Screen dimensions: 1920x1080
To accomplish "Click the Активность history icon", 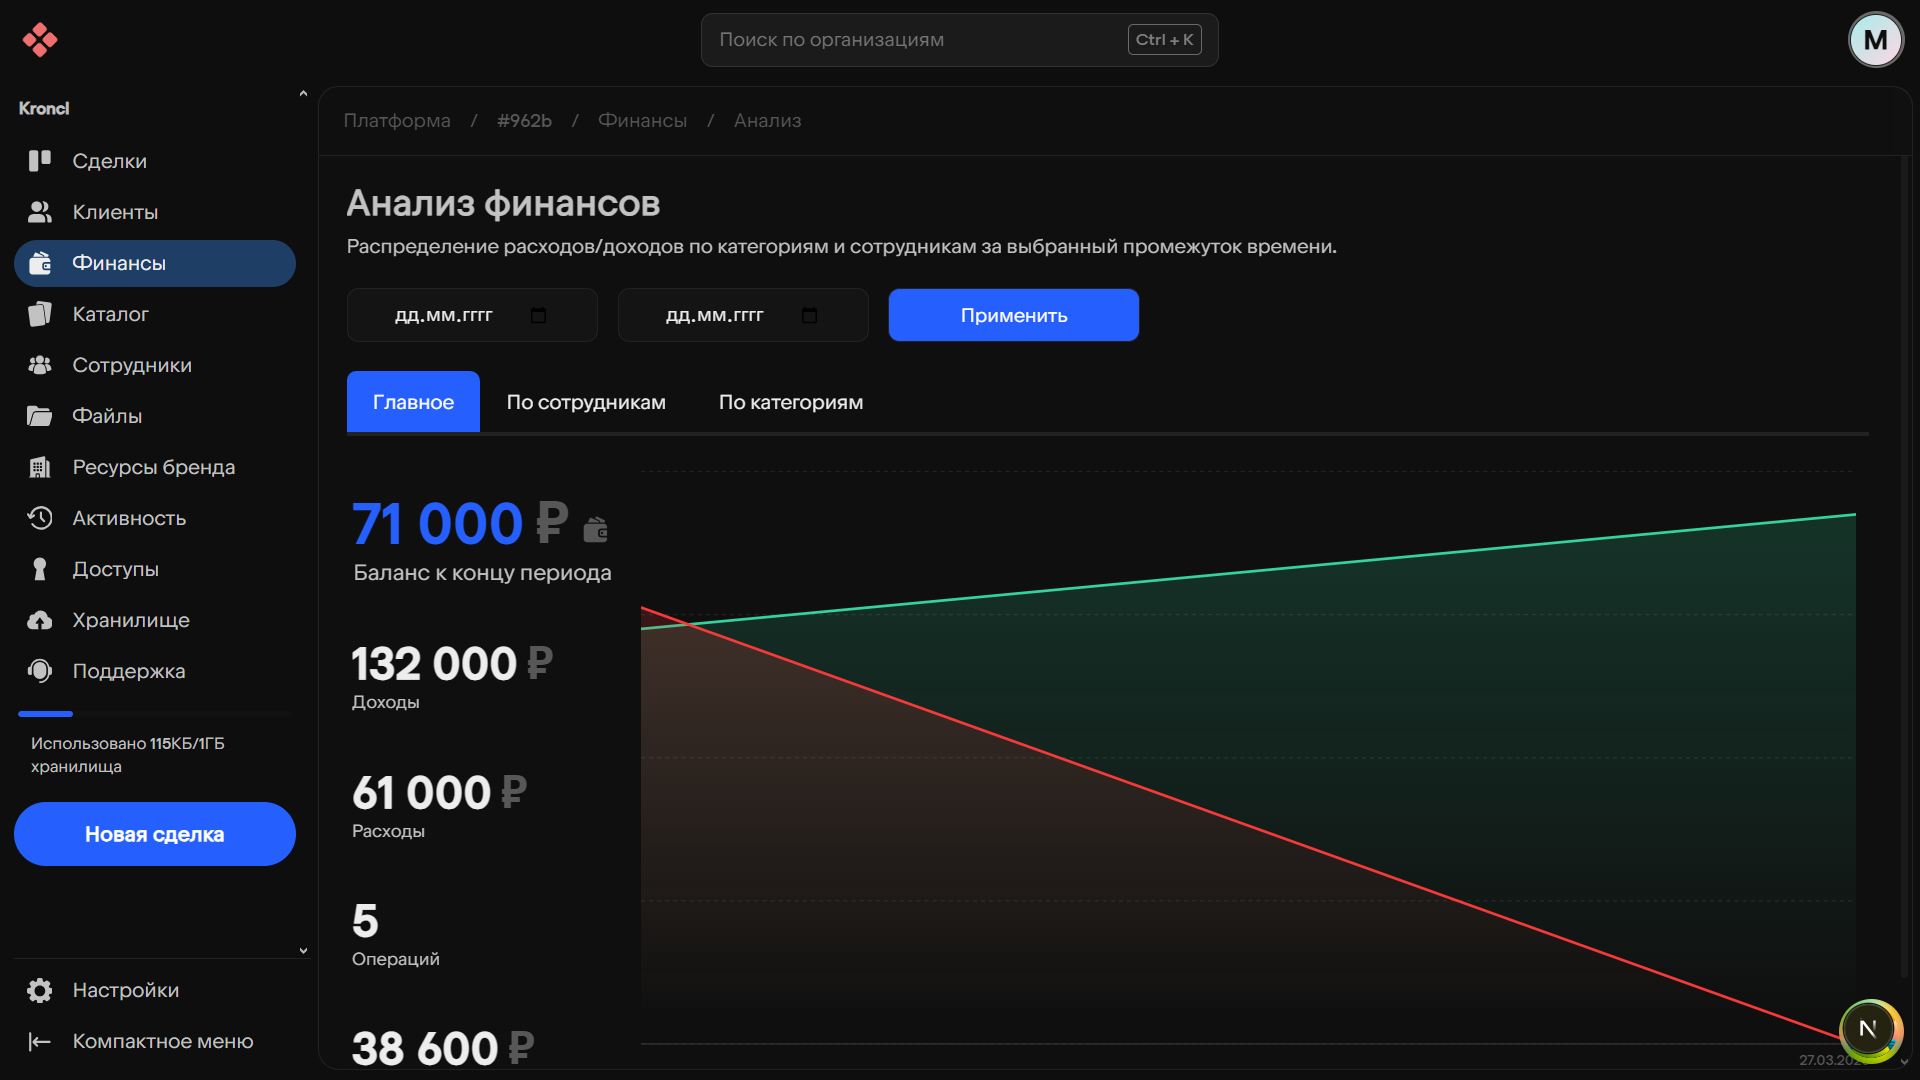I will point(40,518).
